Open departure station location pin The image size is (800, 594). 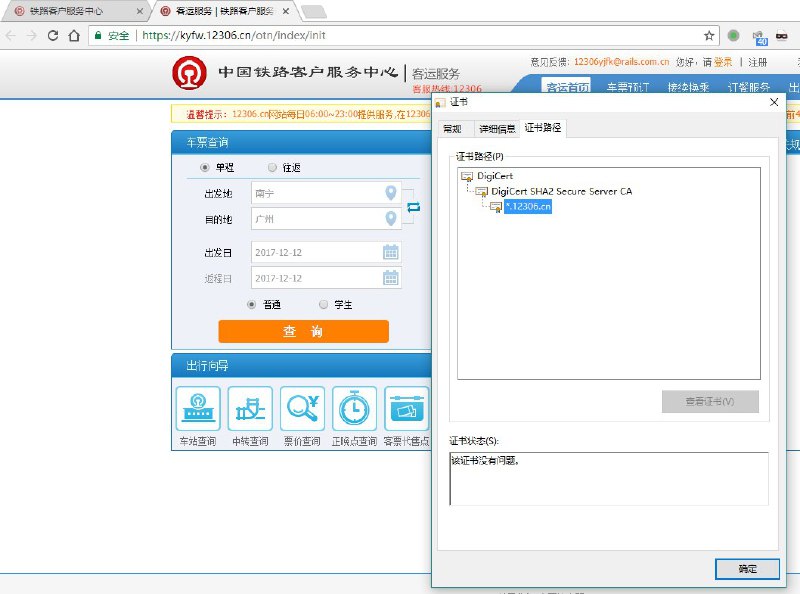tap(391, 193)
